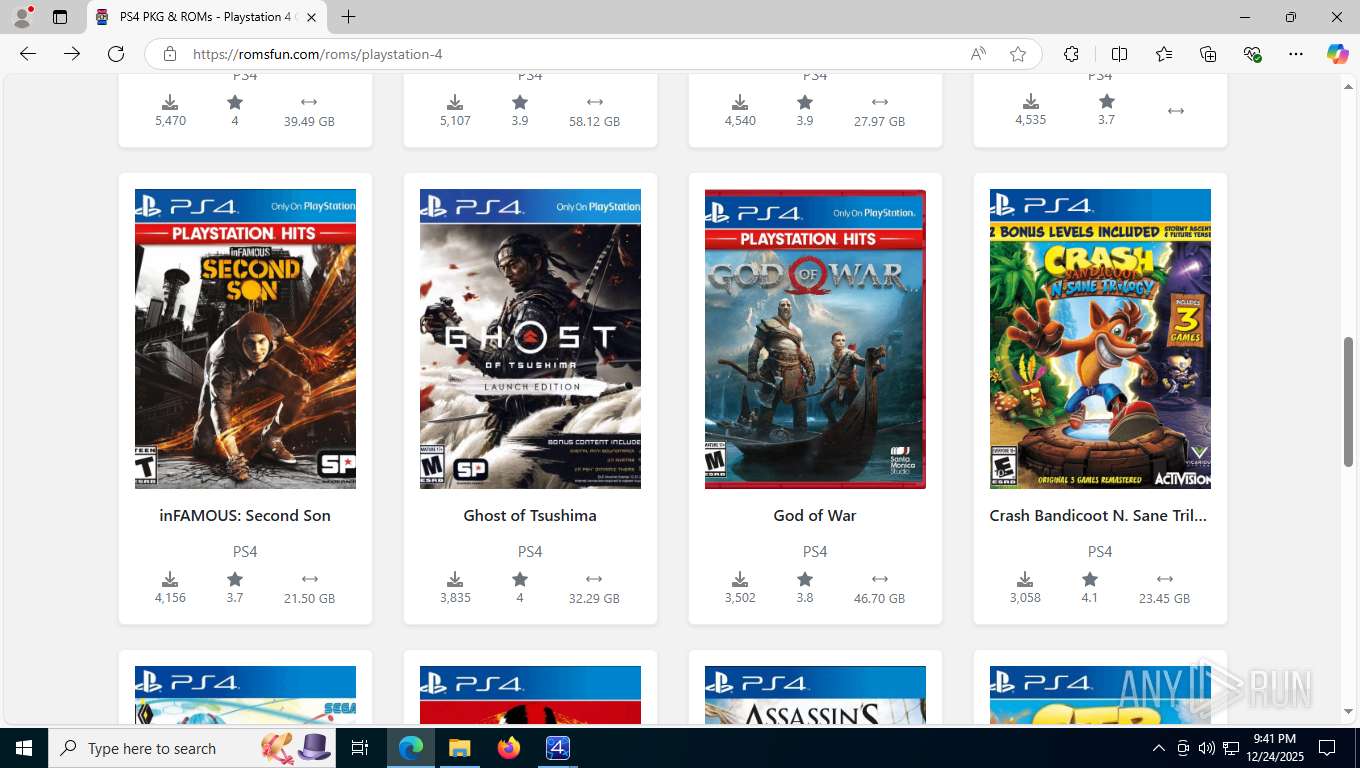
Task: View site information lock icon
Action: 170,54
